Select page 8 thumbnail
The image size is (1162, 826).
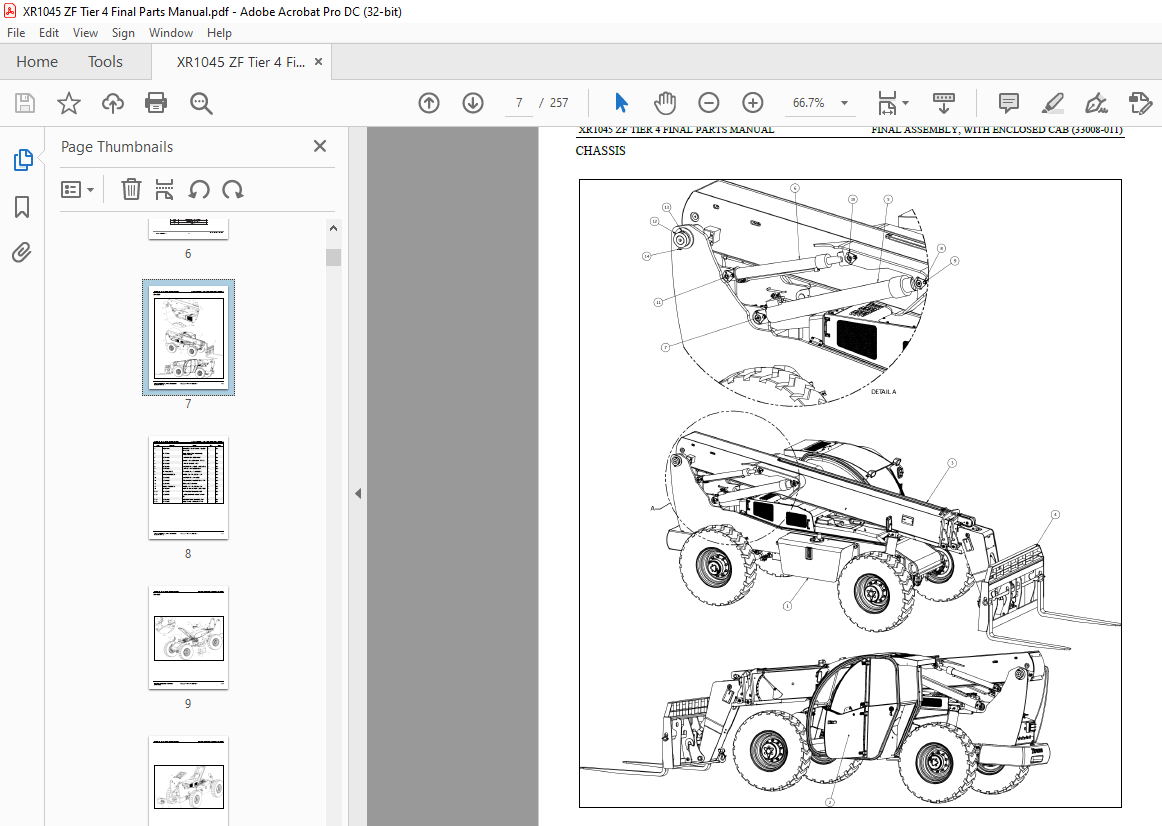click(188, 487)
